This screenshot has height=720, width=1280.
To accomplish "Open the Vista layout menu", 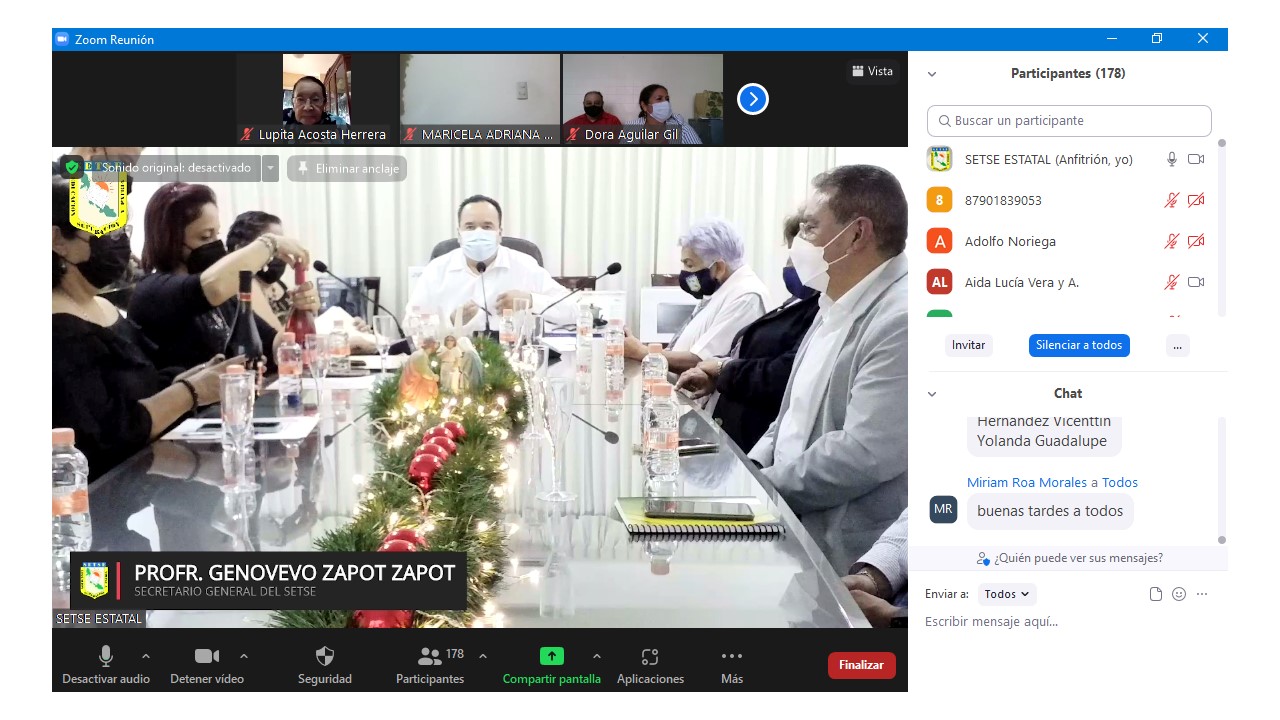I will coord(872,71).
